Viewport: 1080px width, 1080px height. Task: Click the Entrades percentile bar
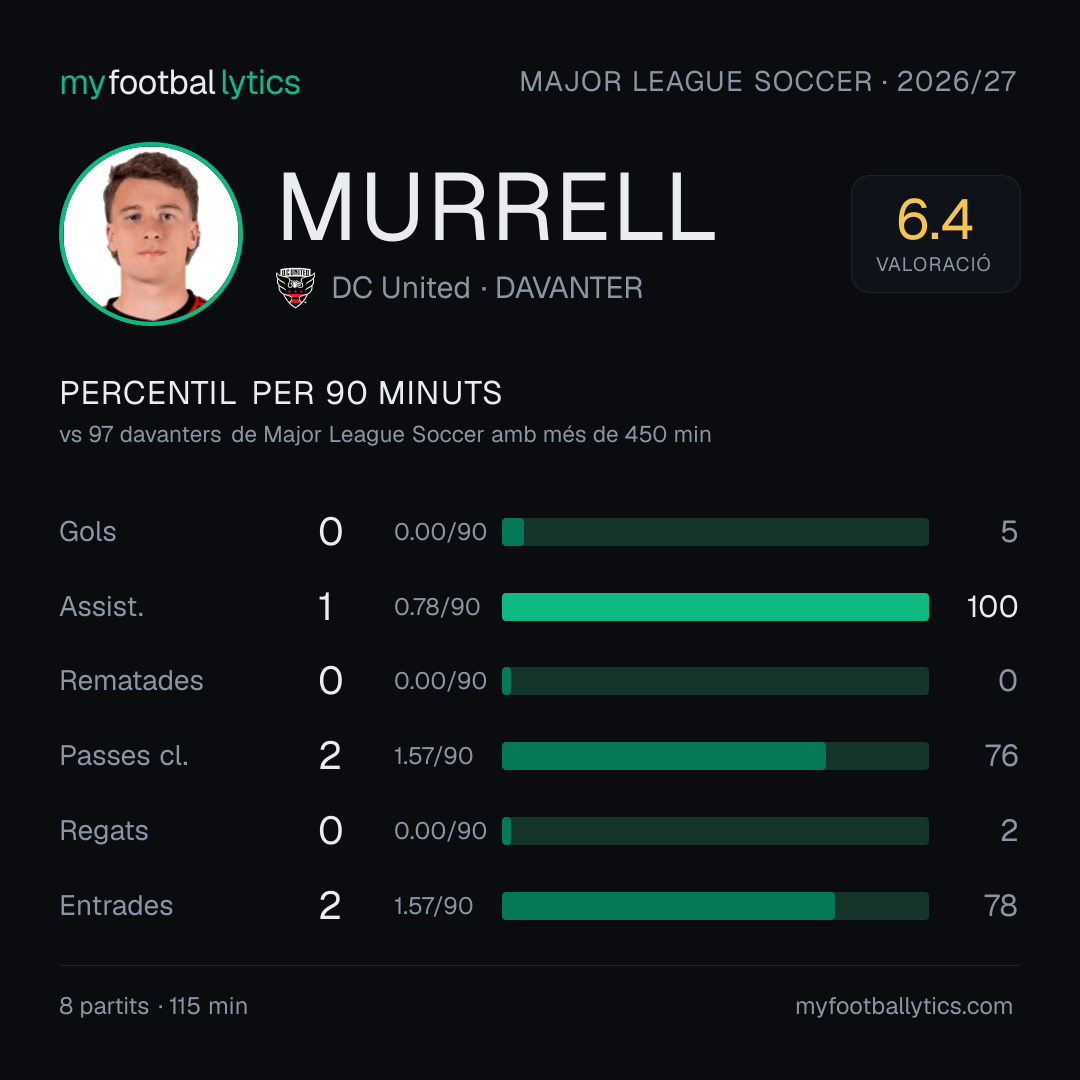[x=715, y=906]
